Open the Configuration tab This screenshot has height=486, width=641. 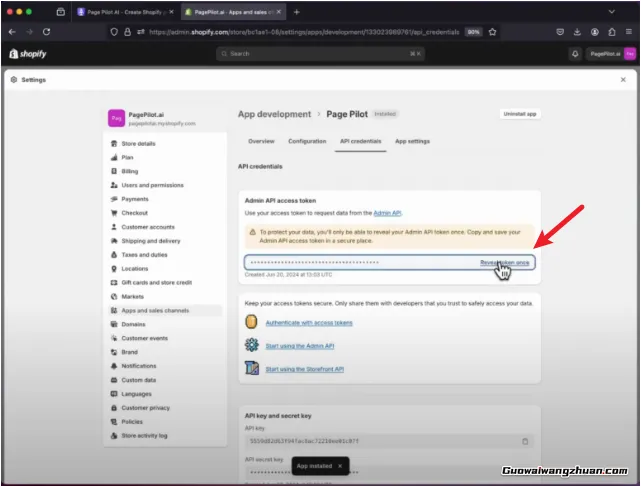pyautogui.click(x=307, y=142)
